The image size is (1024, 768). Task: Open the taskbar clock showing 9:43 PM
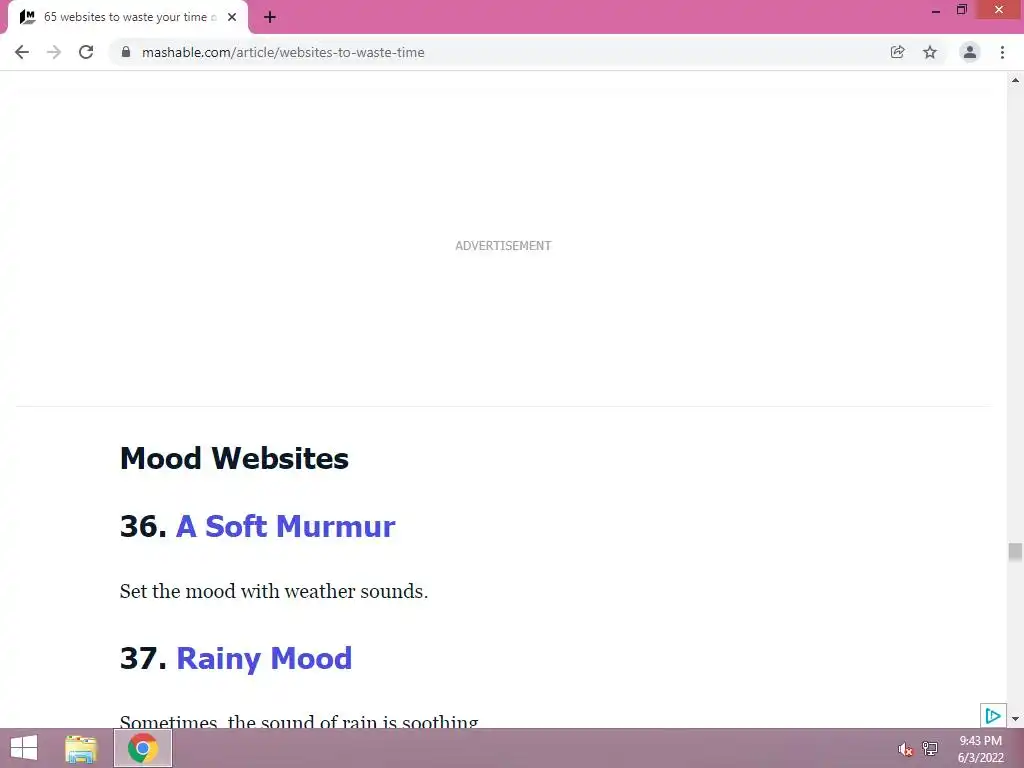980,749
